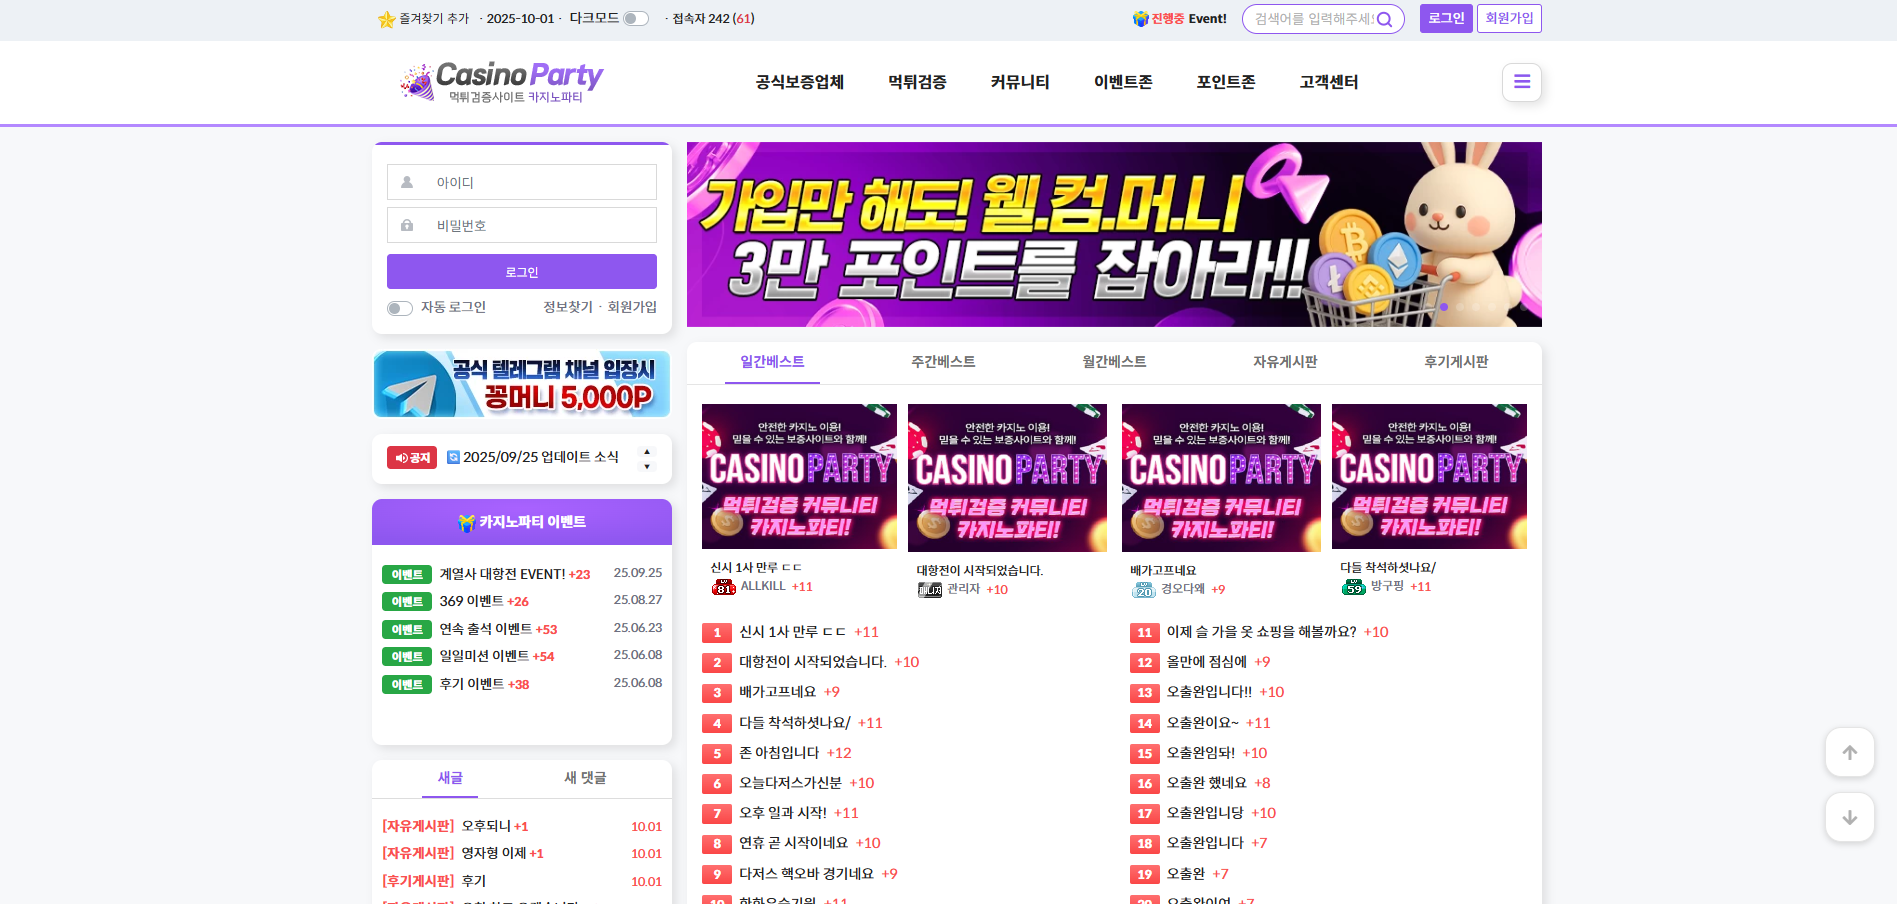Open the hamburger menu icon

click(x=1521, y=82)
